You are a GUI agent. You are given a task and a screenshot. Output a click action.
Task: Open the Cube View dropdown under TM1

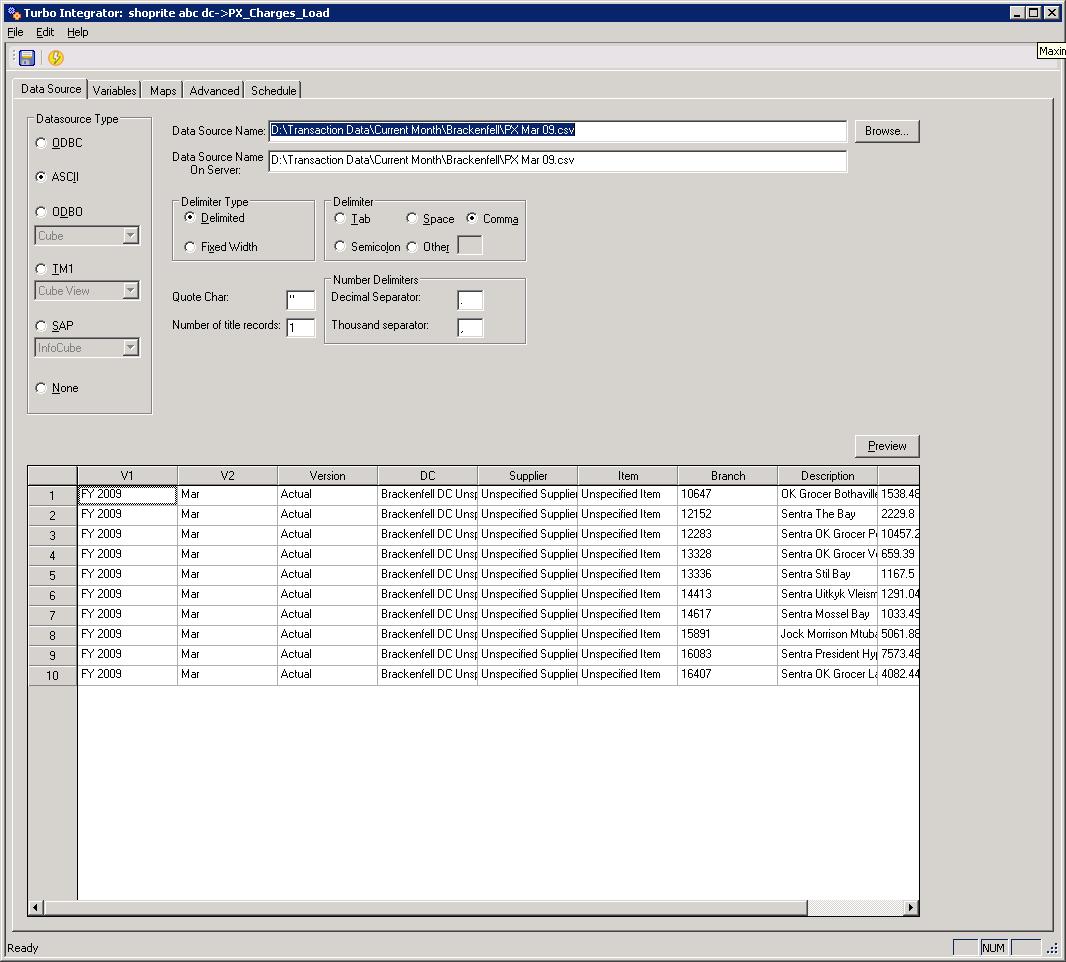click(131, 290)
